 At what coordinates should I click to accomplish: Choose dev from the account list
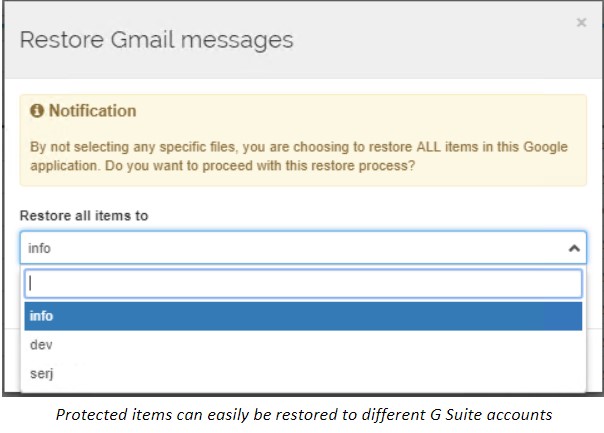click(x=303, y=345)
